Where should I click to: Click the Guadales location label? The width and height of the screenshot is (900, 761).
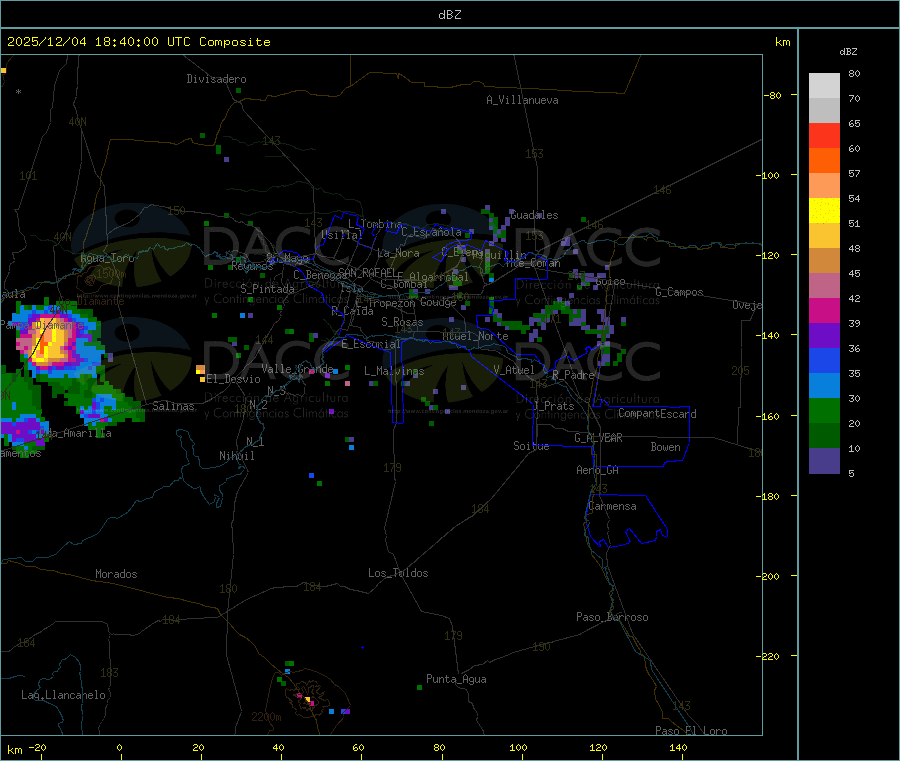click(534, 215)
